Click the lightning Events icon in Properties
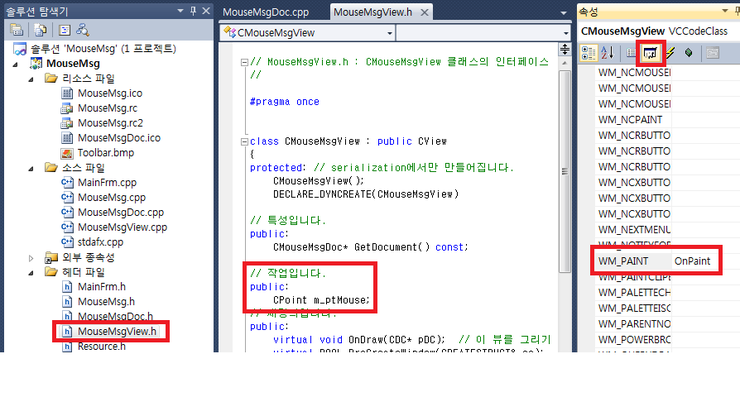The height and width of the screenshot is (397, 740). coord(670,53)
